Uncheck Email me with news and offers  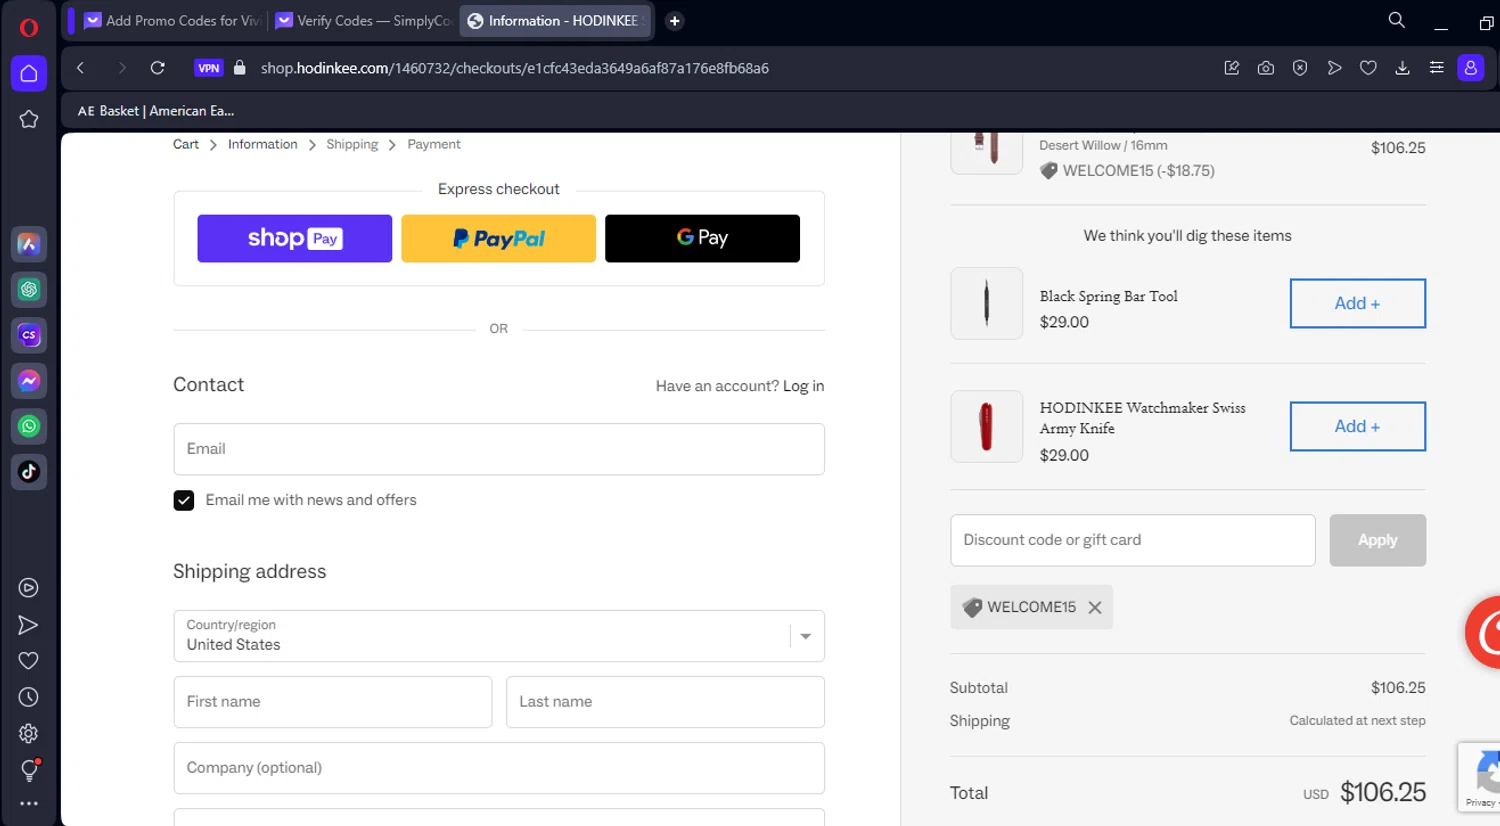pos(184,500)
